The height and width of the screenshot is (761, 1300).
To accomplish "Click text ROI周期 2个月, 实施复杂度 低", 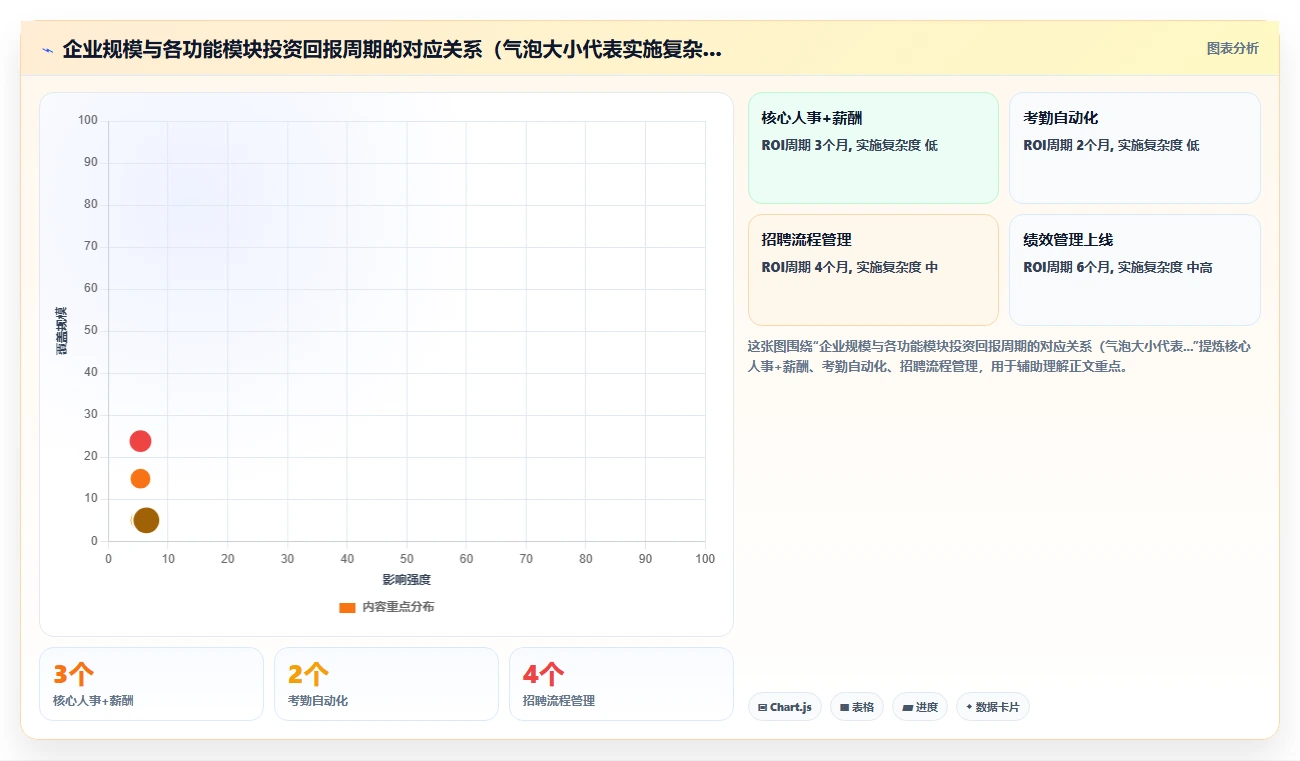I will point(1111,145).
